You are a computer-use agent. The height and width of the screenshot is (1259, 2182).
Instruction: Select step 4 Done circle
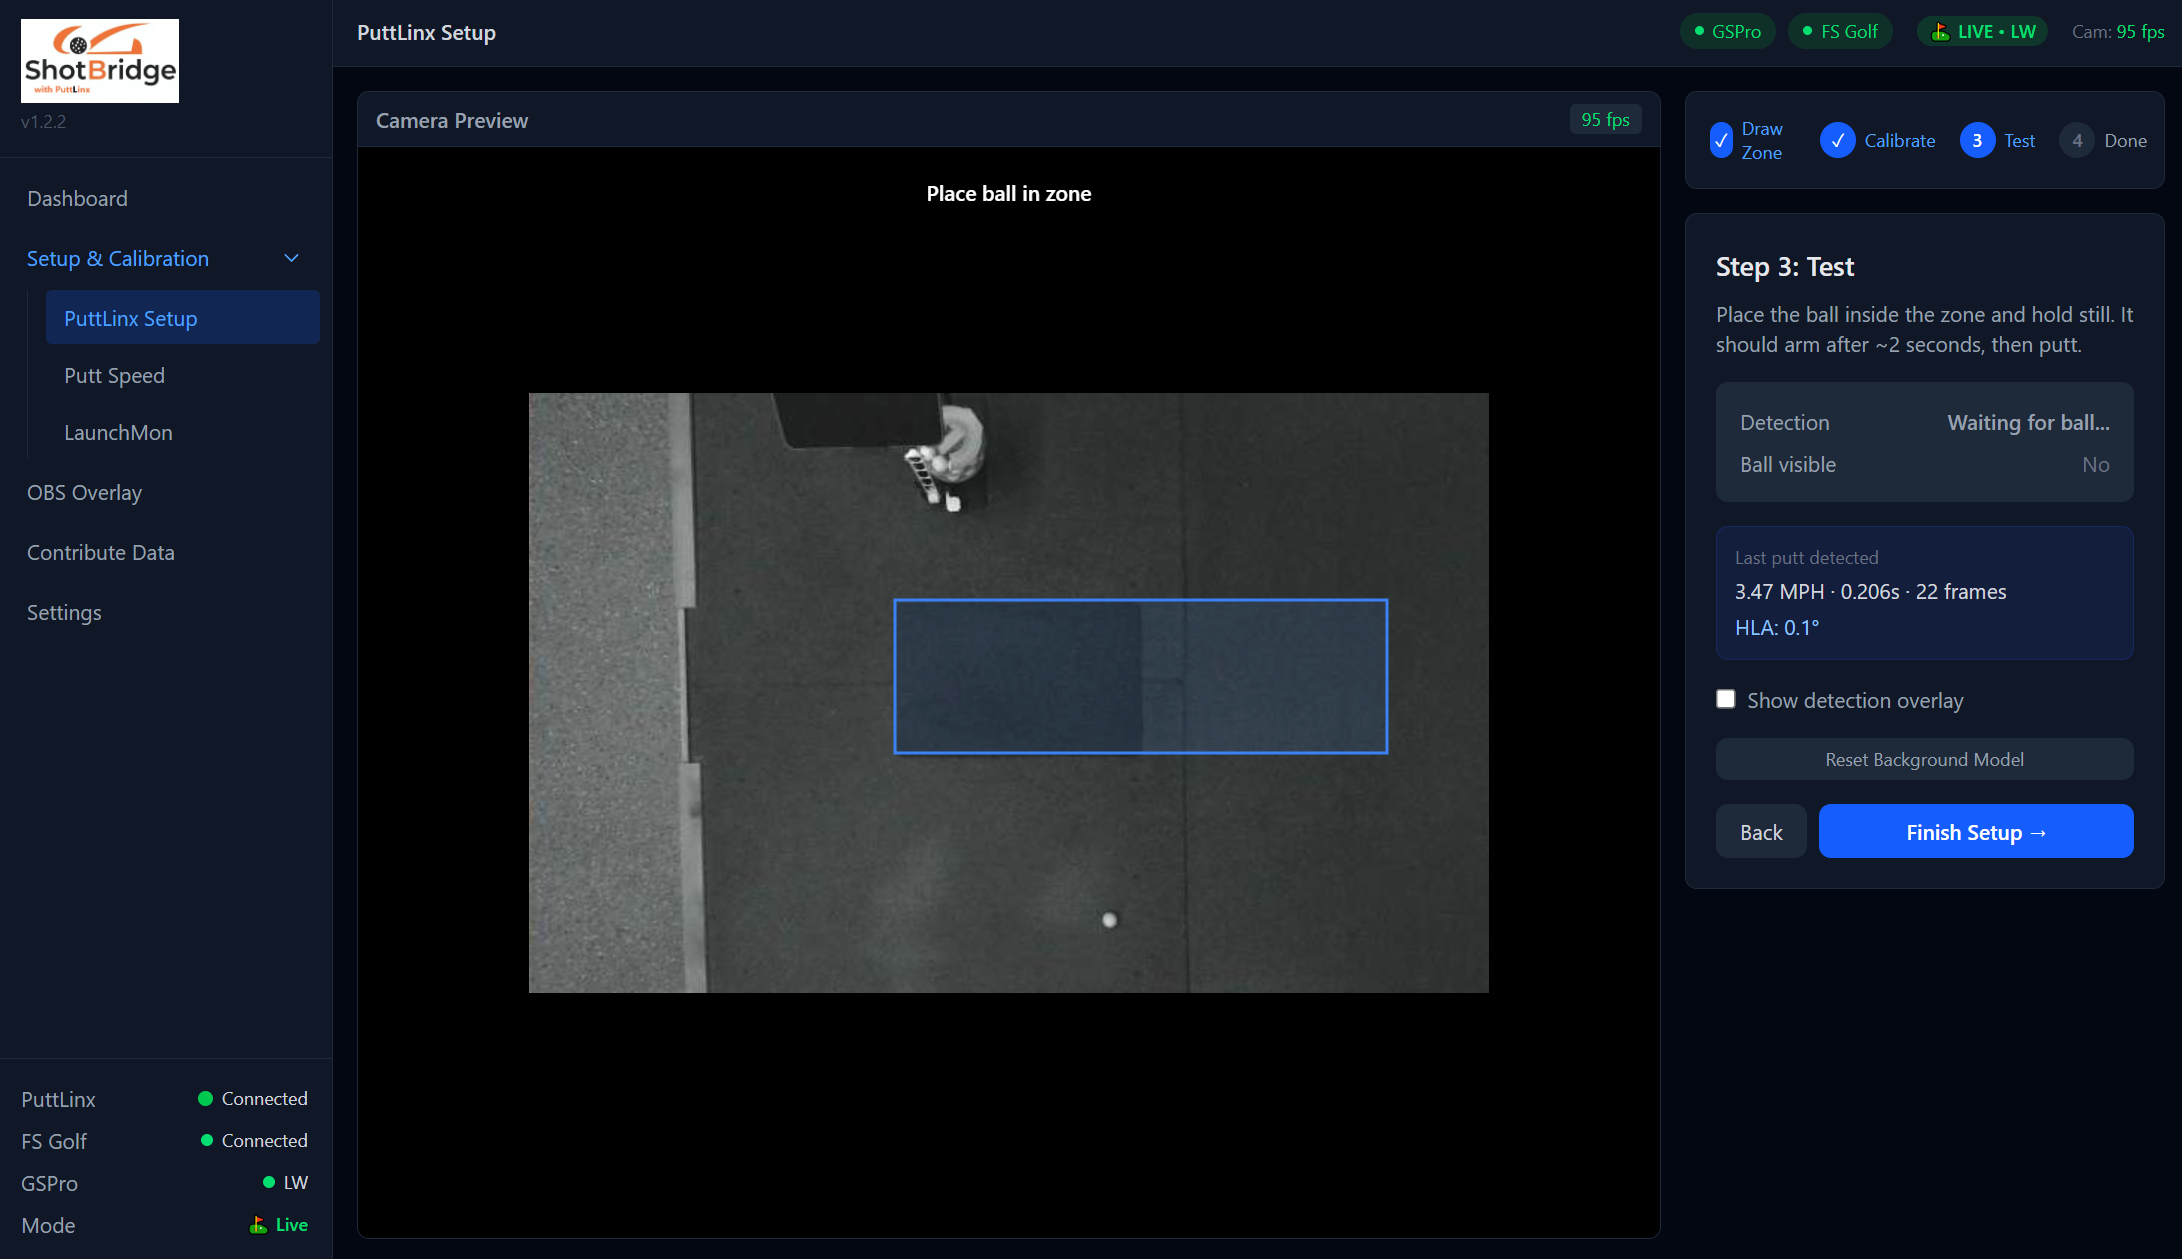(2077, 141)
